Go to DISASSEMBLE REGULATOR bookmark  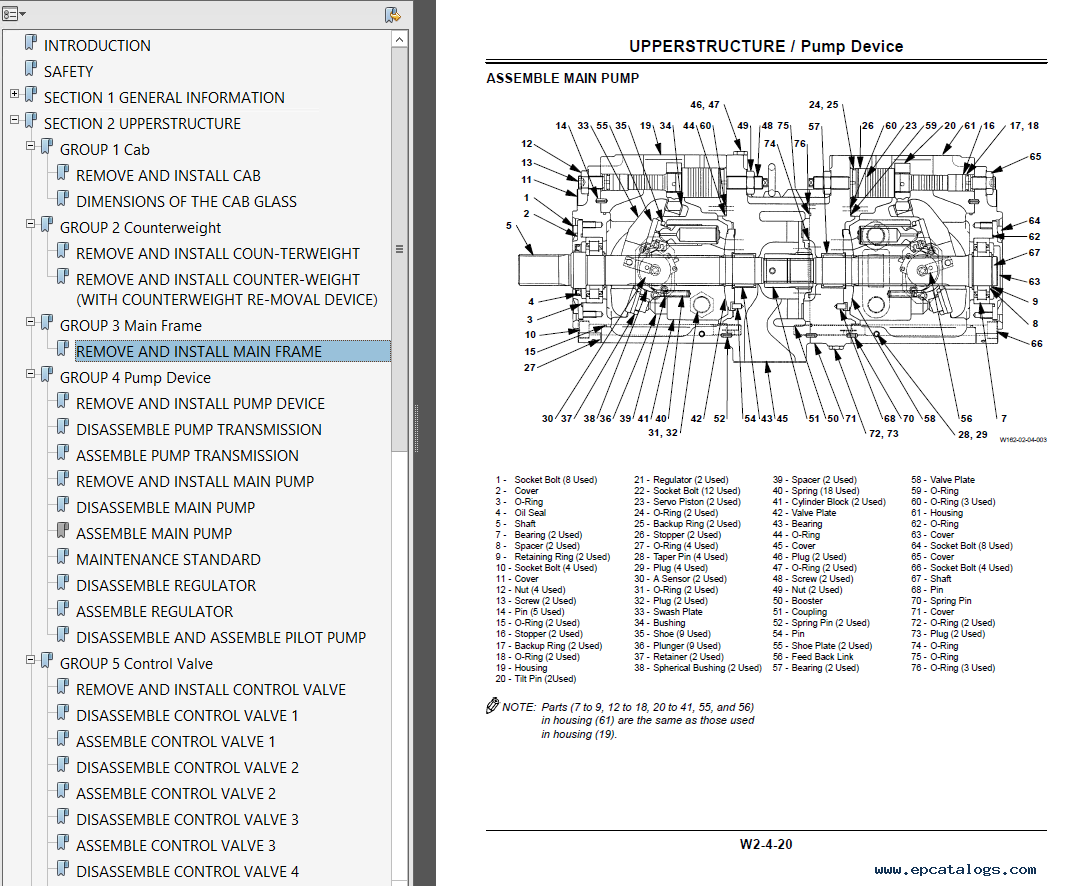coord(166,586)
